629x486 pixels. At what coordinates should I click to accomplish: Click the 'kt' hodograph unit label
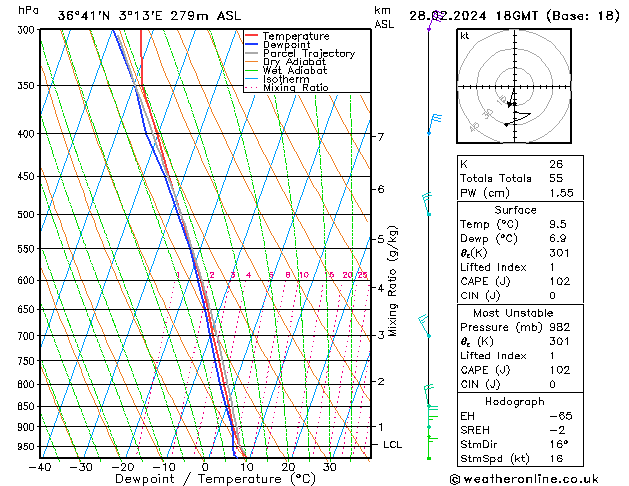[464, 35]
